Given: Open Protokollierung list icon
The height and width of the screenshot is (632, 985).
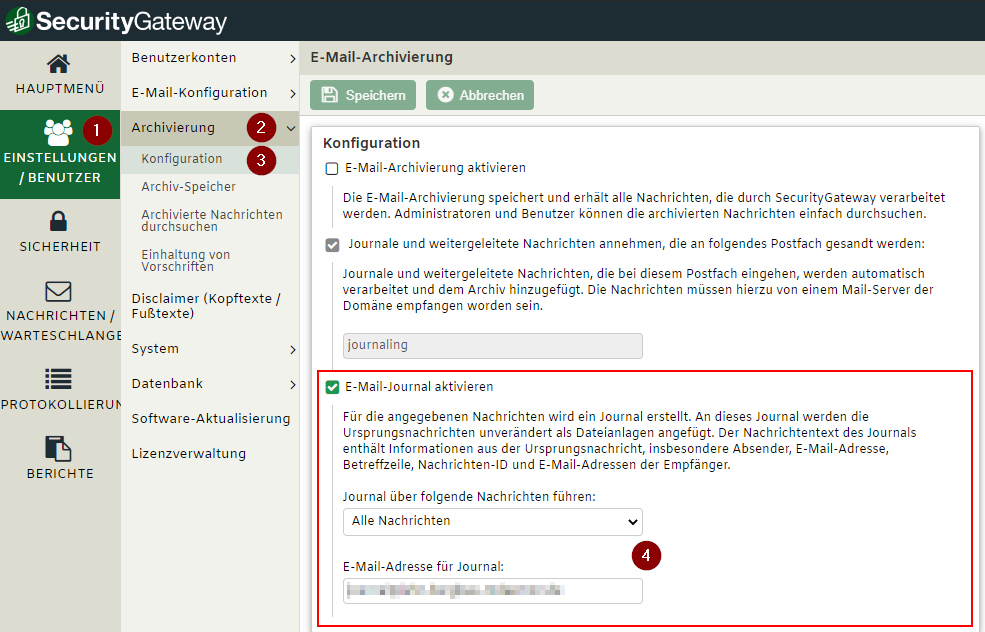Looking at the screenshot, I should [x=59, y=378].
